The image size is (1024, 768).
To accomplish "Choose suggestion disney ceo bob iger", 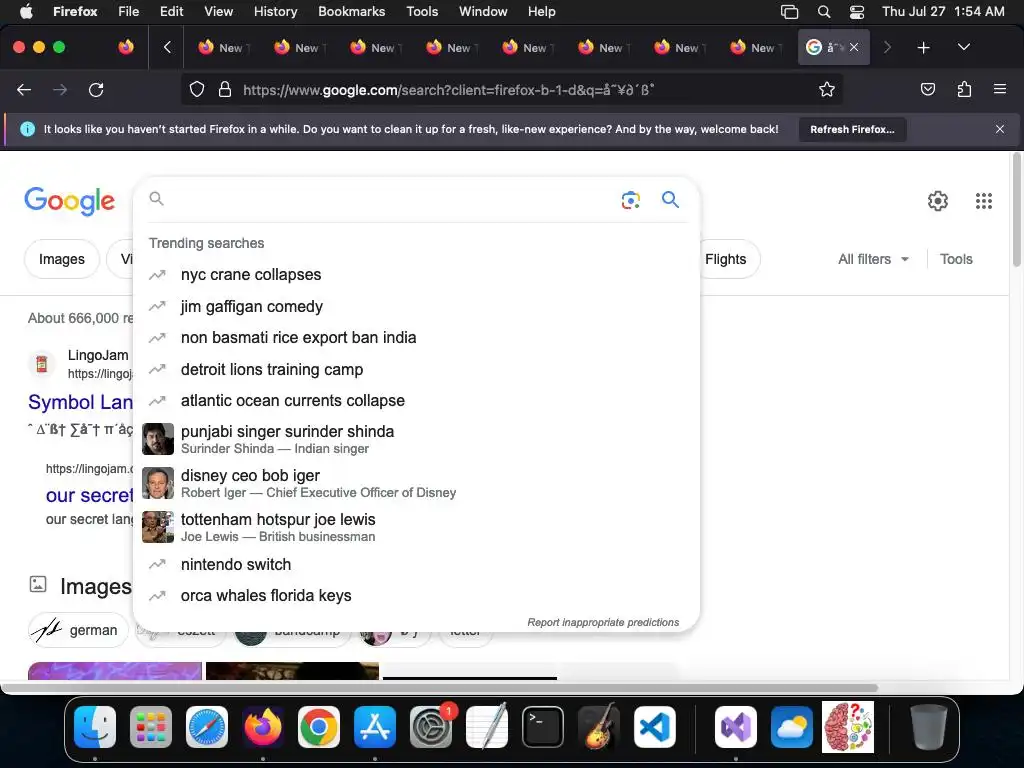I will tap(415, 483).
